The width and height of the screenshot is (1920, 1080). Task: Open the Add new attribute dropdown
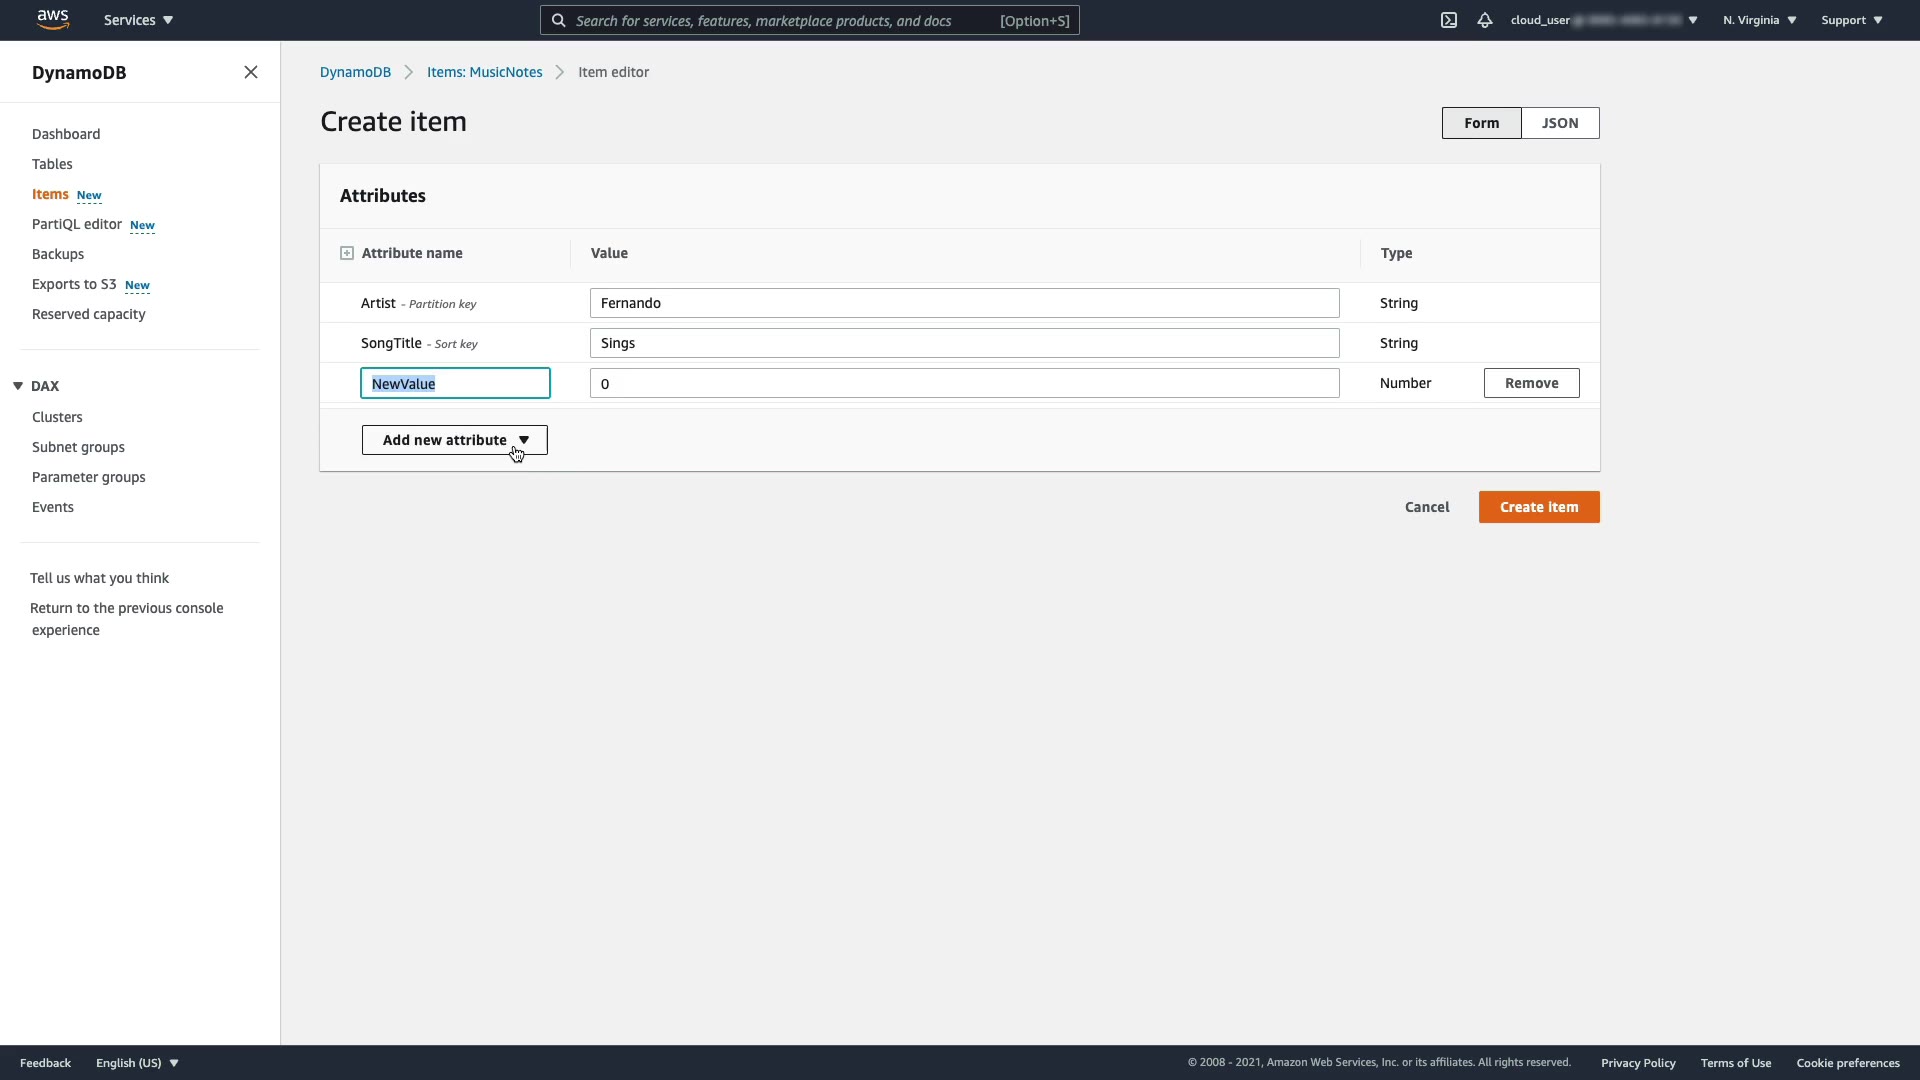coord(454,440)
